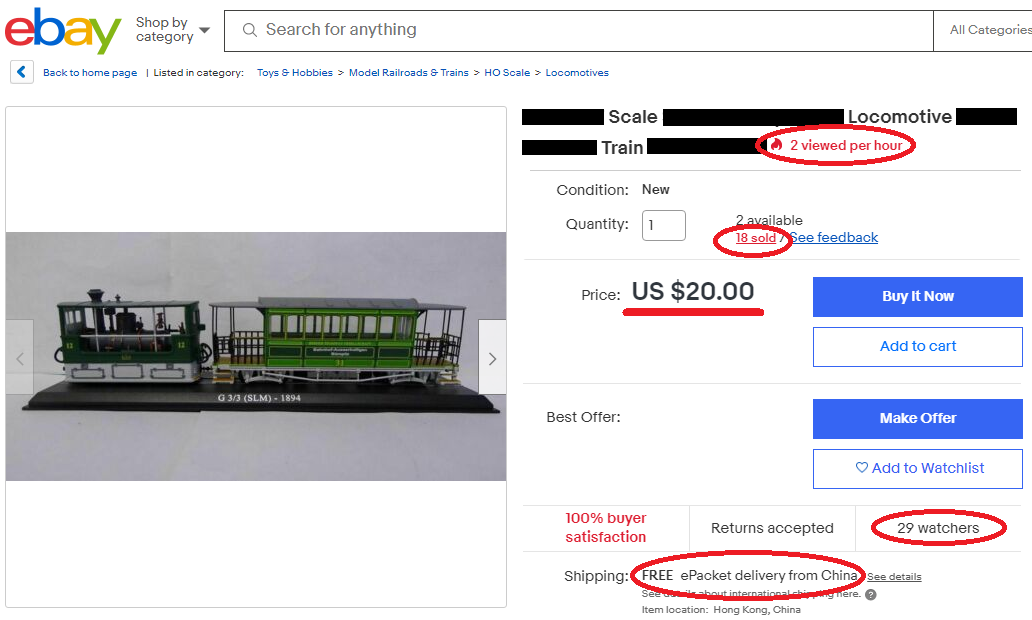This screenshot has width=1032, height=620.
Task: Go to Model Railroads & Trains category
Action: 408,73
